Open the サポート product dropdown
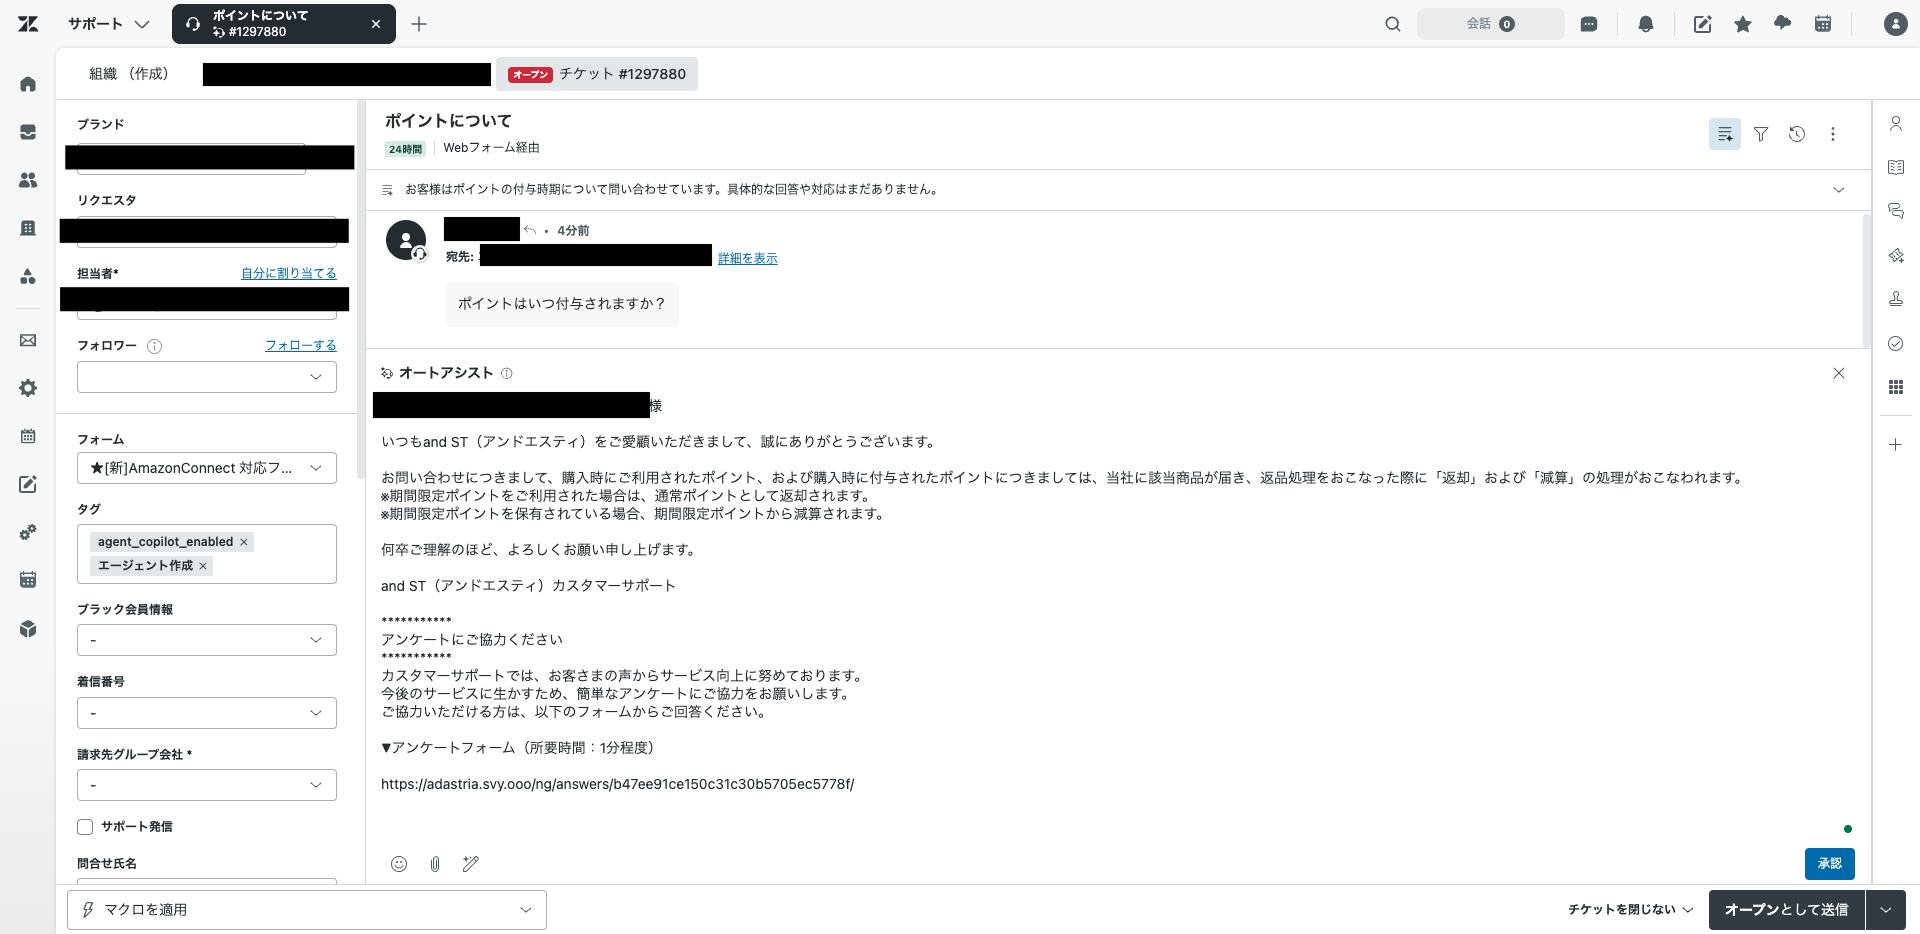 coord(109,24)
